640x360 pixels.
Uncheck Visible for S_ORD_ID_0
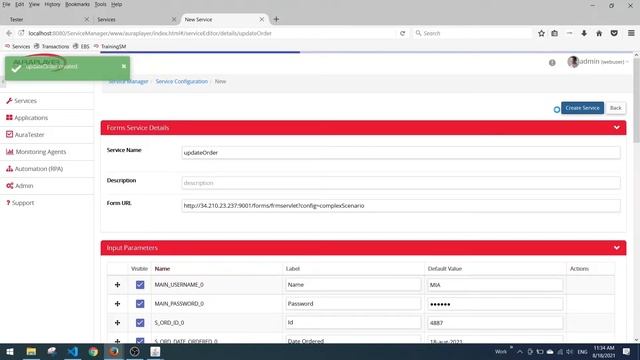coord(140,322)
